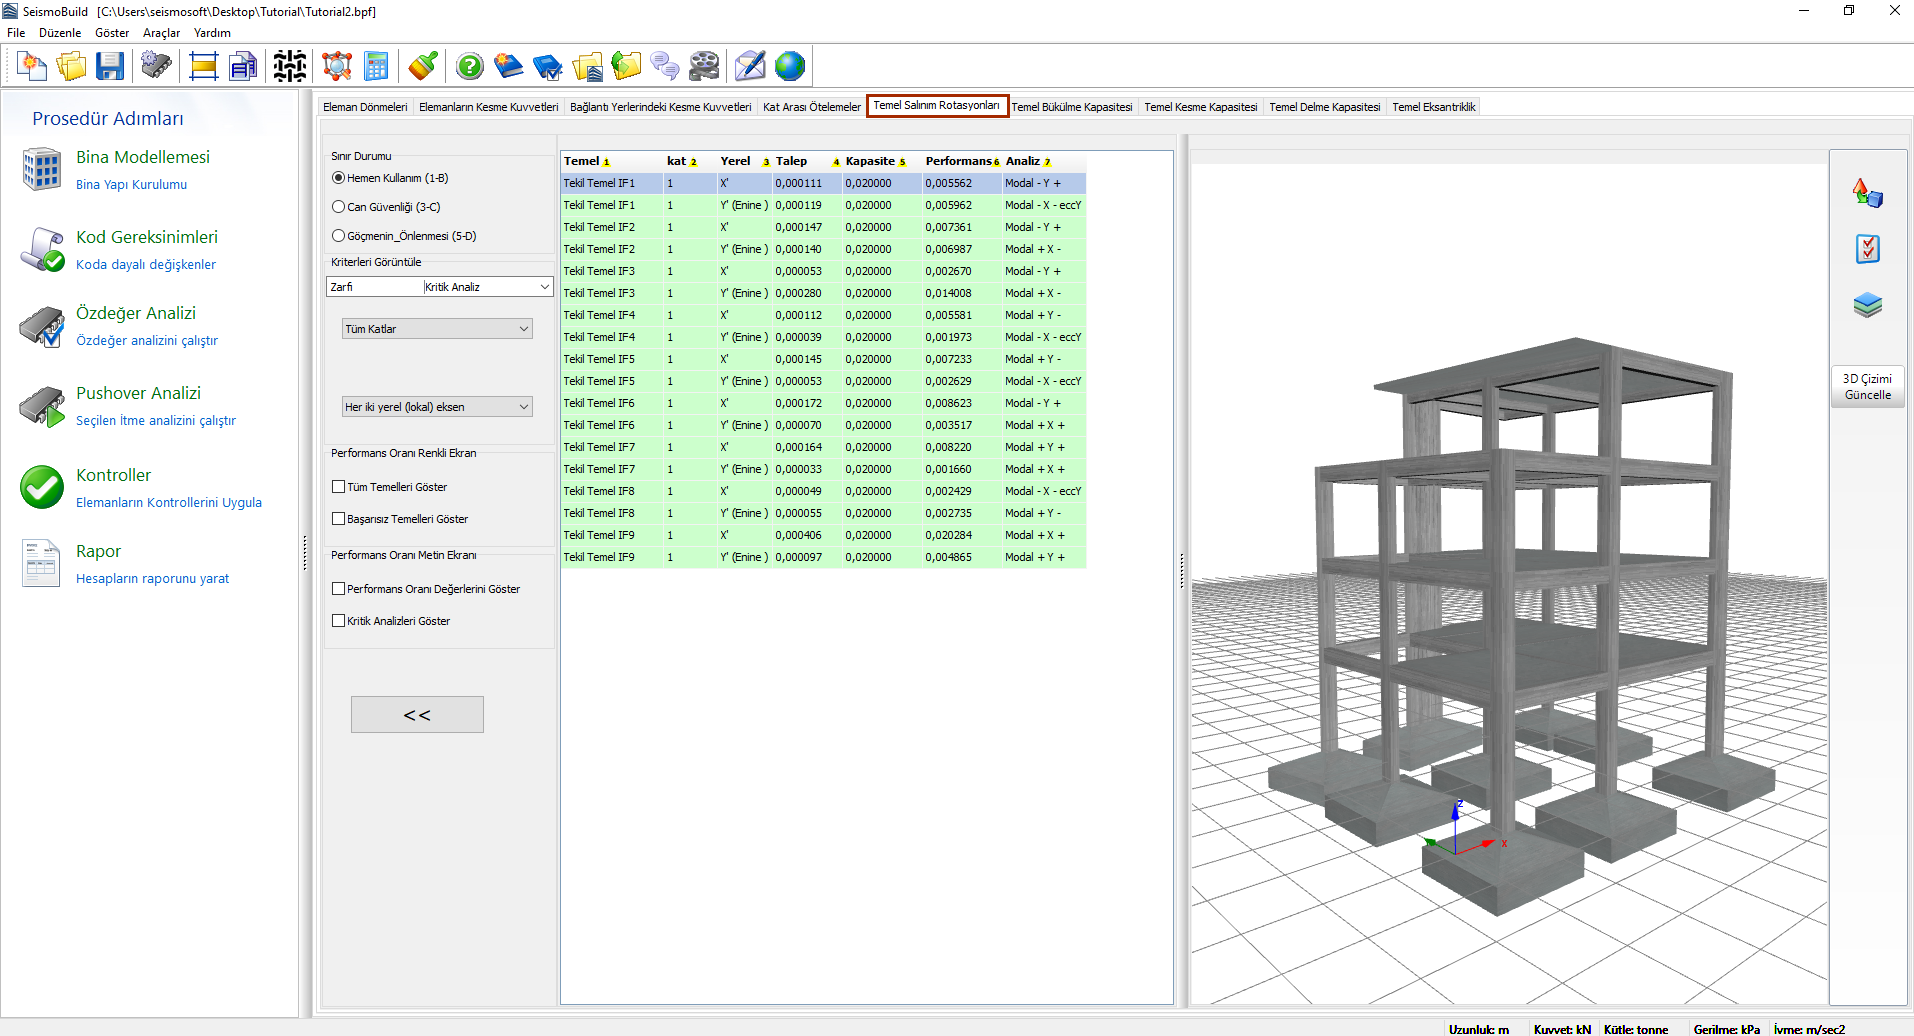Viewport: 1914px width, 1036px height.
Task: Click the << collapse button
Action: [x=417, y=715]
